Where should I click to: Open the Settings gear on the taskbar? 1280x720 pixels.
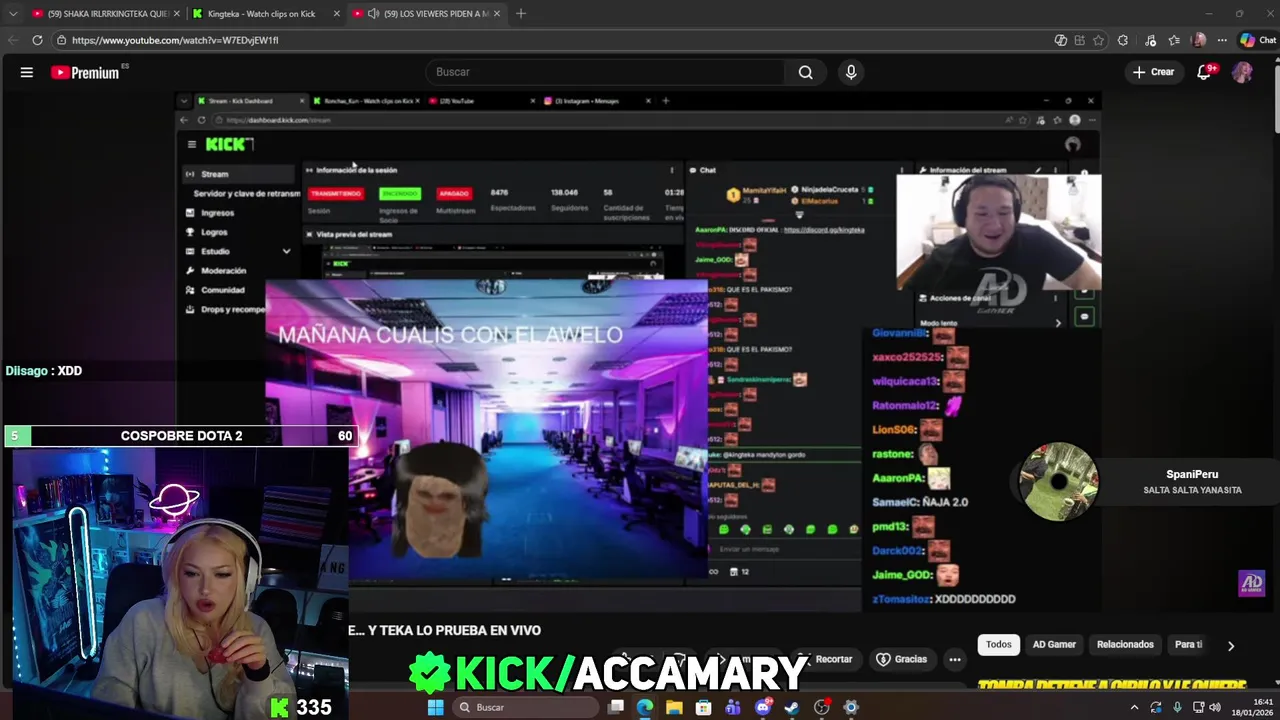click(x=851, y=707)
